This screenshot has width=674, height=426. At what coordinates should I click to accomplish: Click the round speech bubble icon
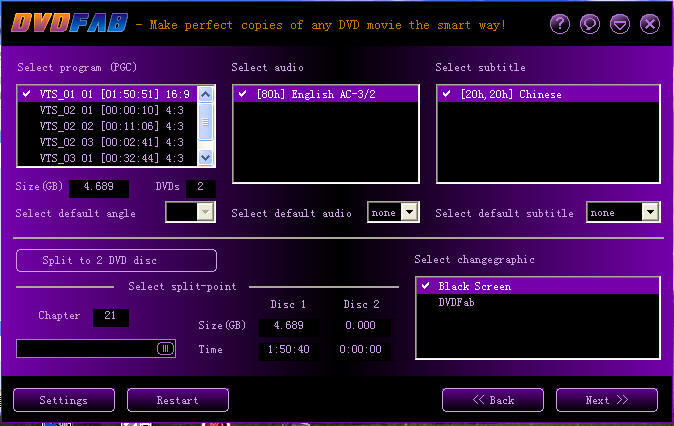point(590,24)
